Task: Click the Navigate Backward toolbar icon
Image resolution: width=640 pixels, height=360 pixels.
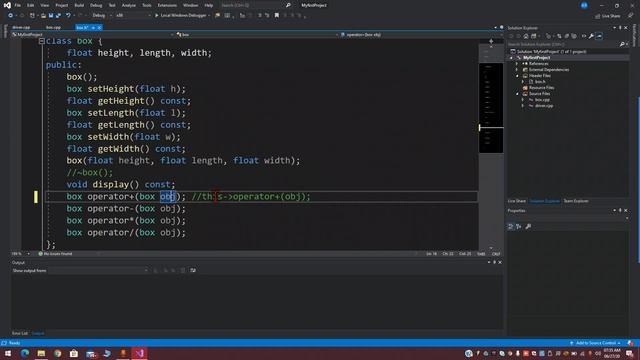Action: [x=10, y=16]
